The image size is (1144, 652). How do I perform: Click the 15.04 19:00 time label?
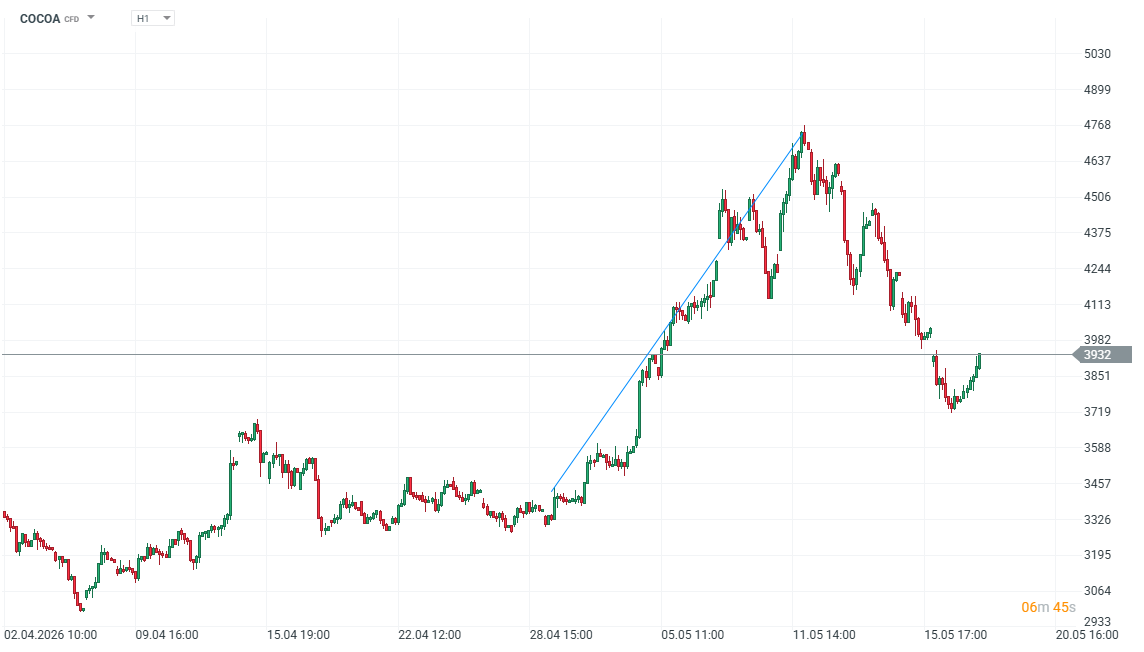298,634
